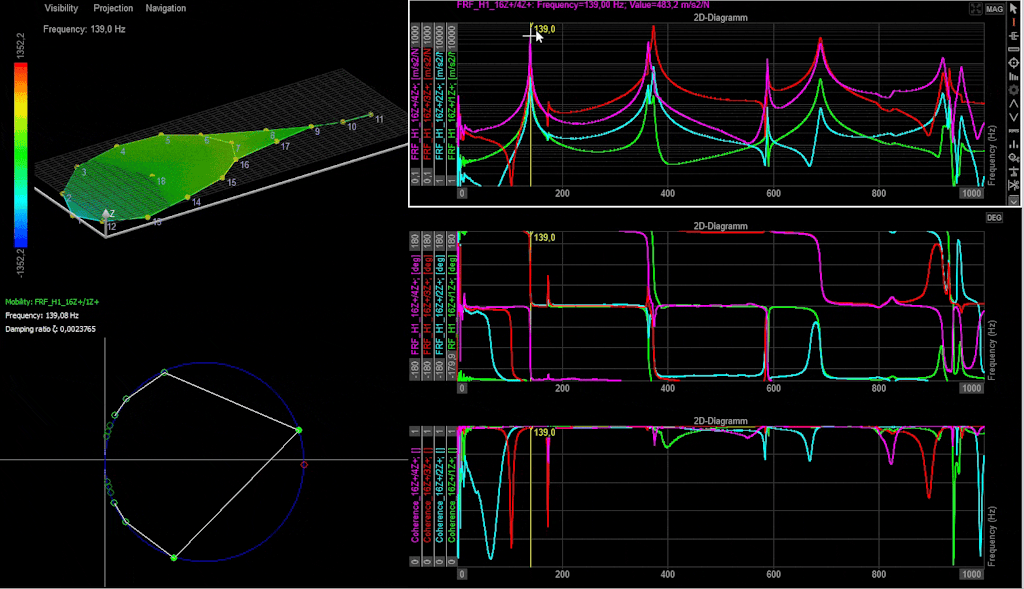Activate the RMS cursor tool

click(1014, 131)
